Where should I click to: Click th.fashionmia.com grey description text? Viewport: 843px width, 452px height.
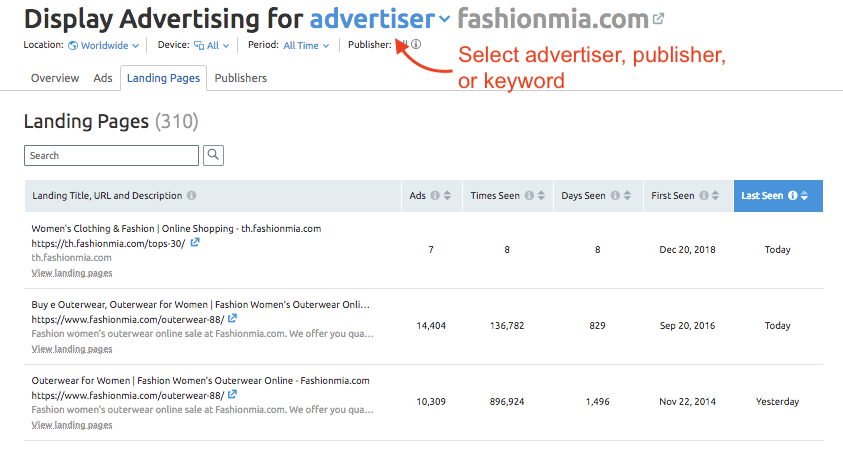point(72,257)
